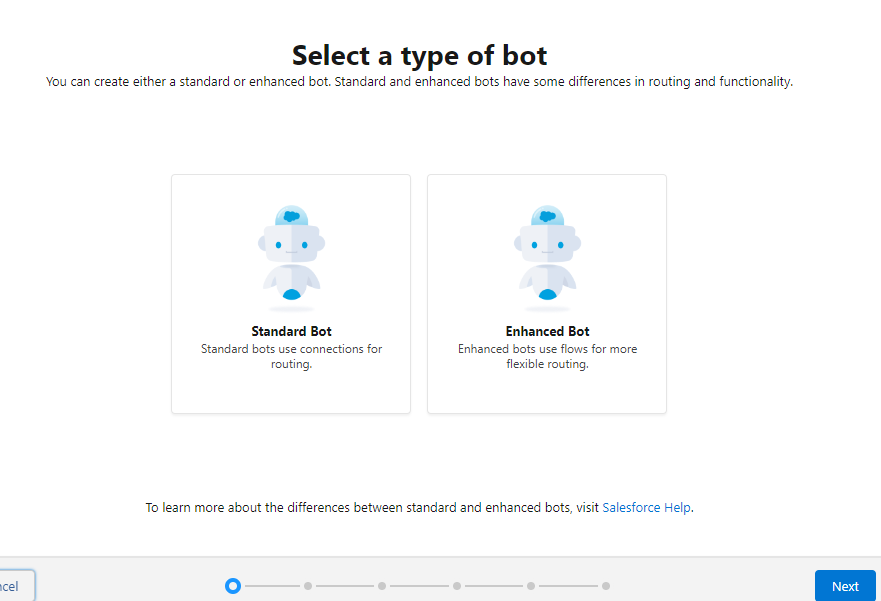Click the partially visible Cancel button
The image size is (881, 601).
point(14,586)
